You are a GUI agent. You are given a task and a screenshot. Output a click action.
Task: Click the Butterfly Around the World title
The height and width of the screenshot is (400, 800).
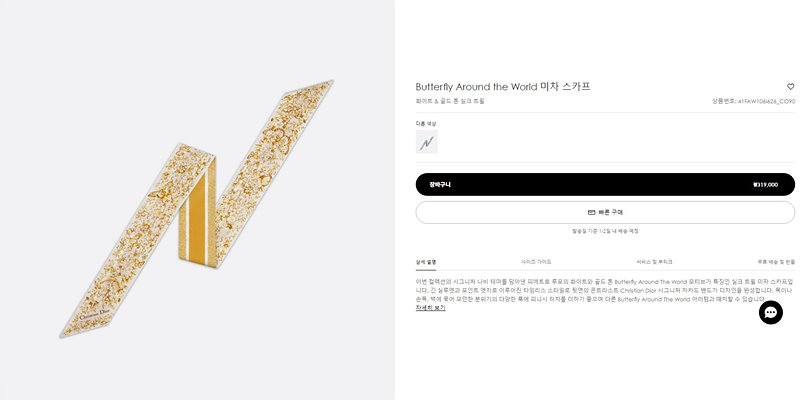coord(503,87)
